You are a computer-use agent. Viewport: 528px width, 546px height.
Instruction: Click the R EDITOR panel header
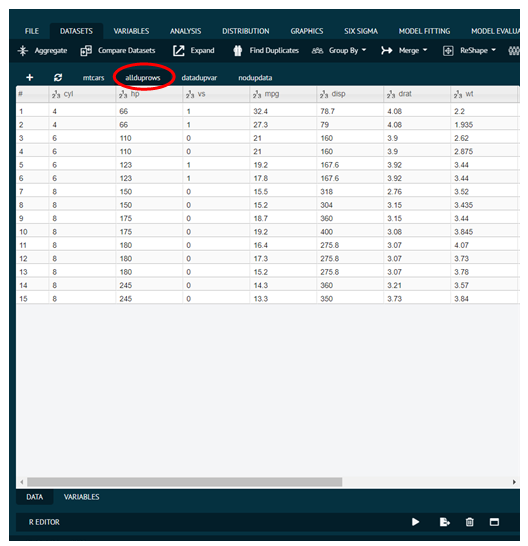[44, 522]
